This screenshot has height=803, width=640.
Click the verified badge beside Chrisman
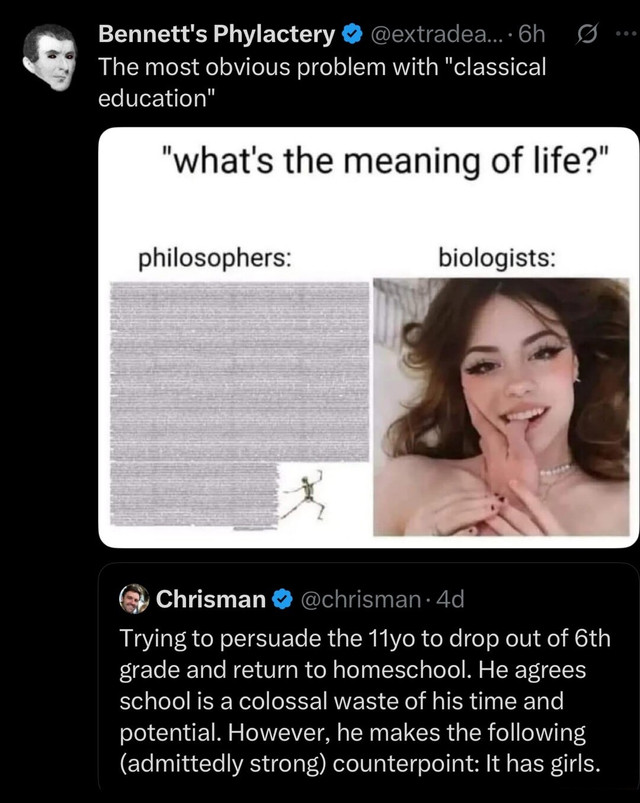[282, 599]
